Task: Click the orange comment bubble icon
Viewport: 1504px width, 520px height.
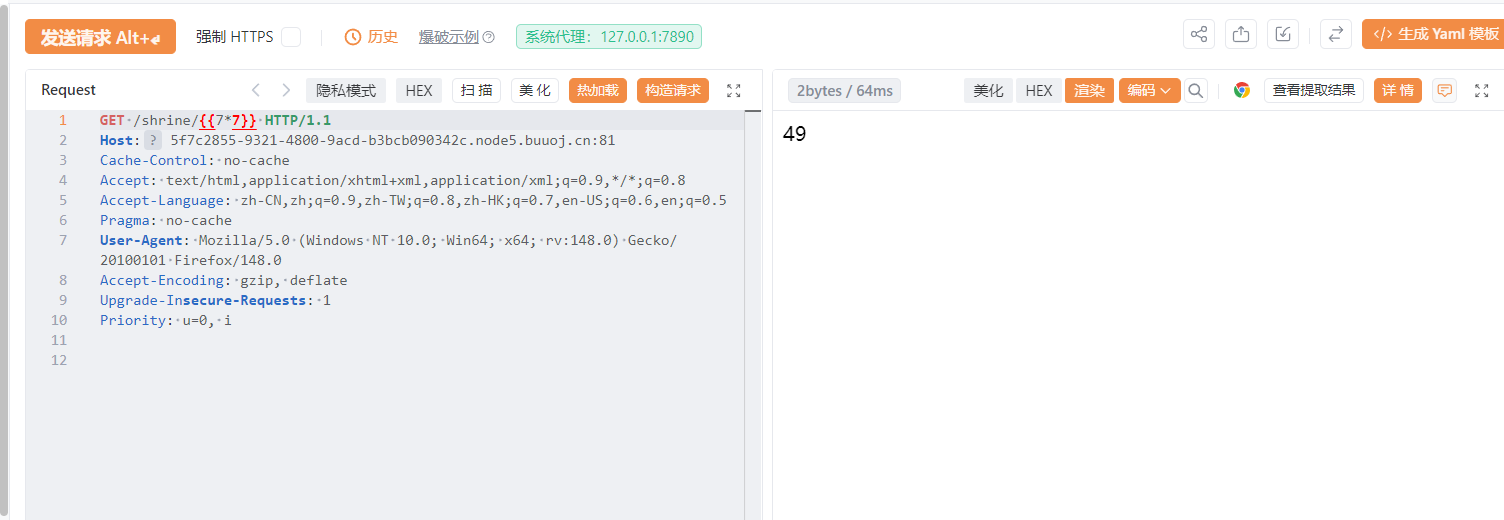Action: (1444, 90)
